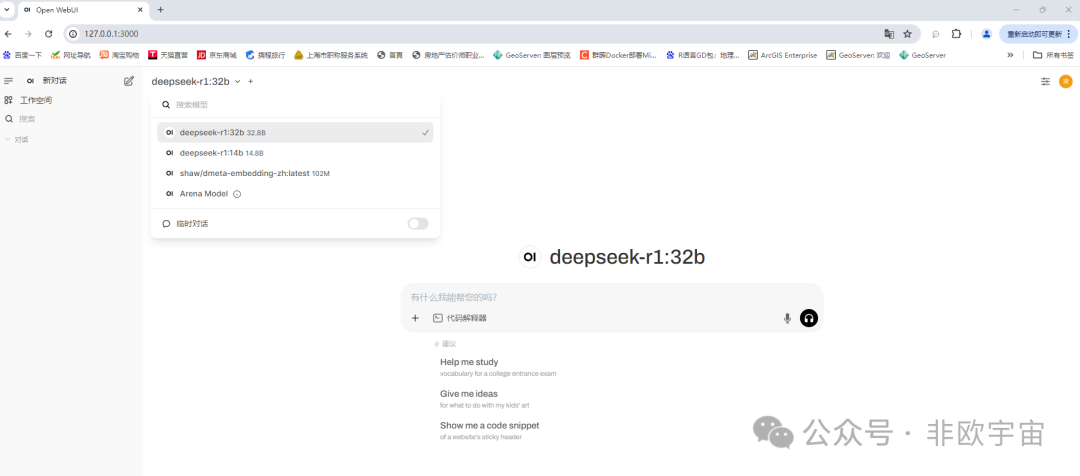Open the Baidu bookmark

click(x=23, y=55)
